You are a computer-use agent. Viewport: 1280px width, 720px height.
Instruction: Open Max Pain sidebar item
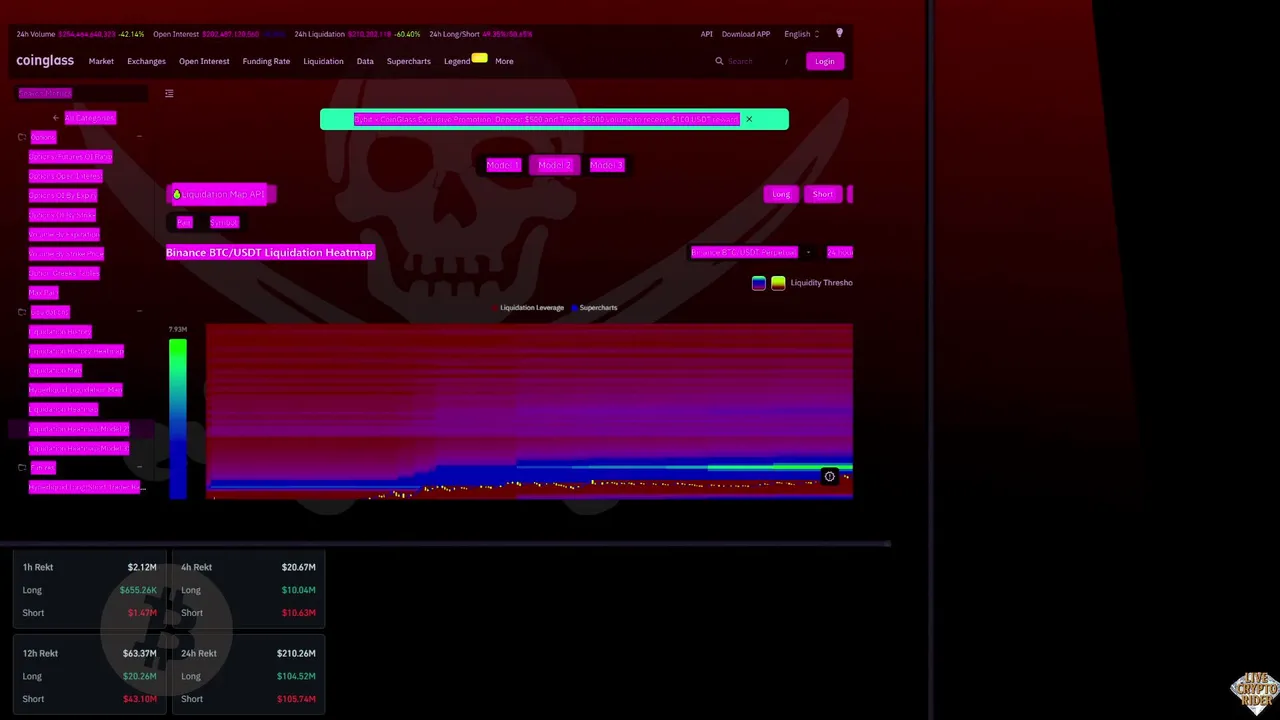(x=43, y=292)
